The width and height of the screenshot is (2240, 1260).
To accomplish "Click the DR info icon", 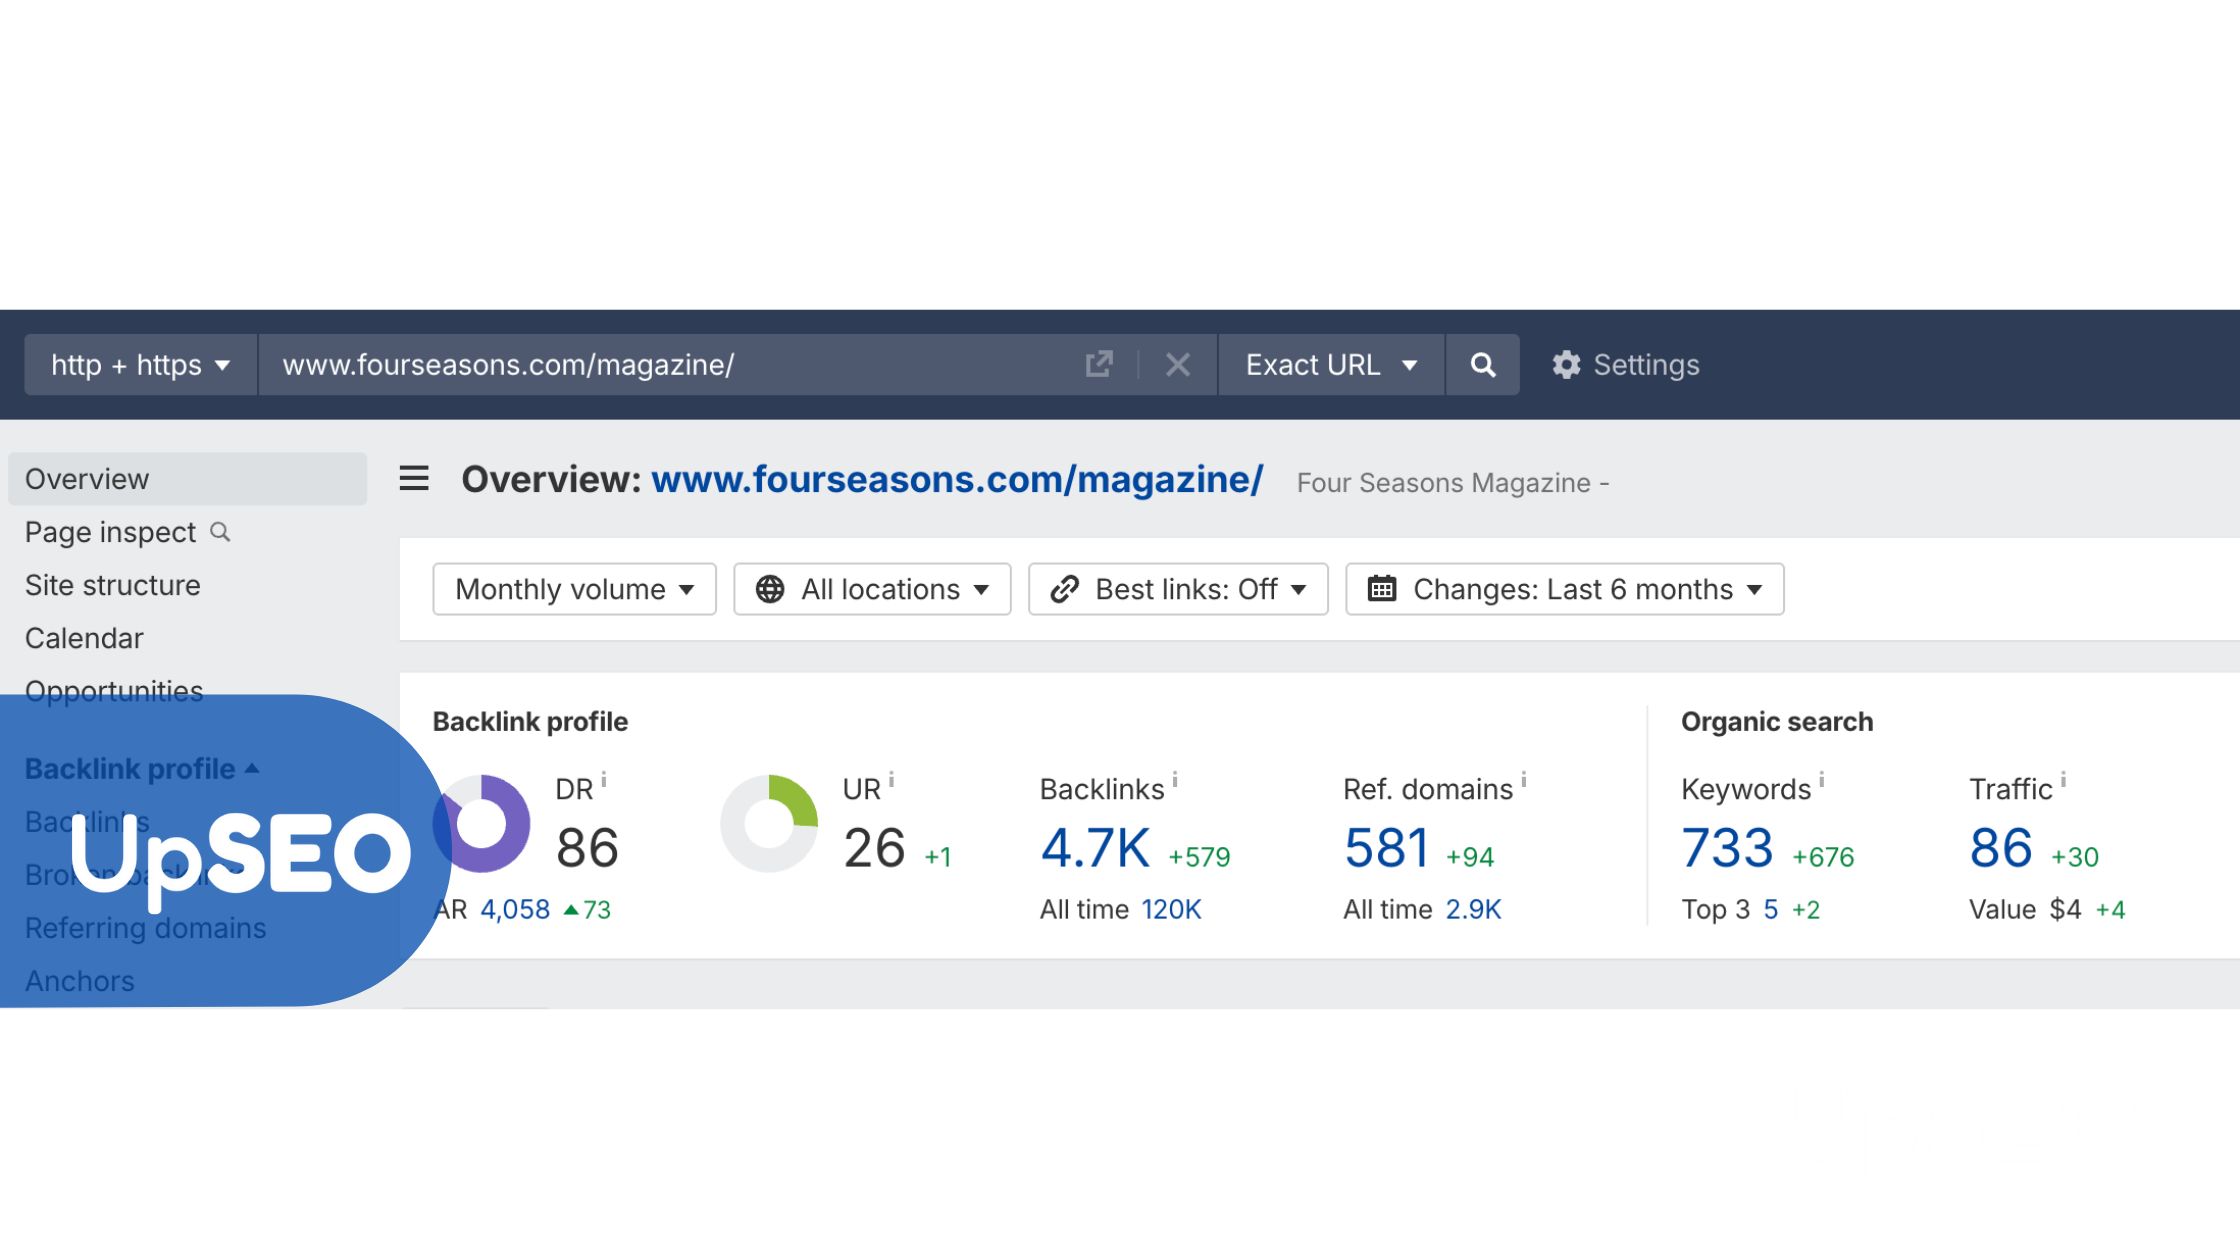I will point(604,779).
